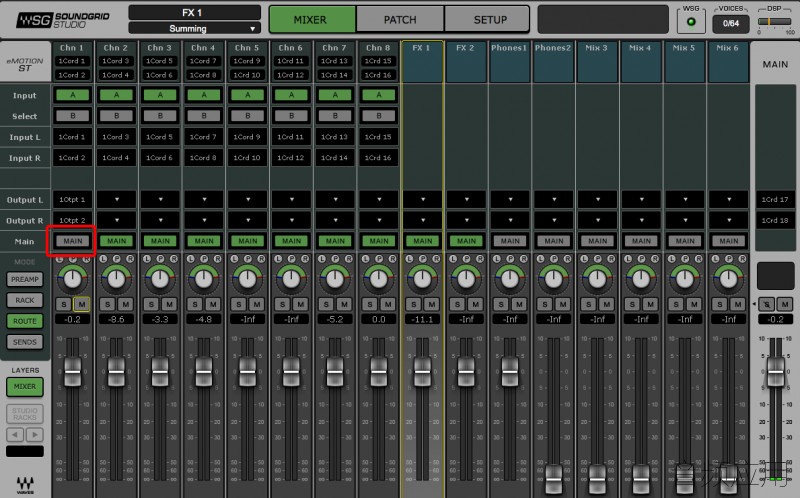800x498 pixels.
Task: Solo channel Chn 6
Action: pos(283,305)
